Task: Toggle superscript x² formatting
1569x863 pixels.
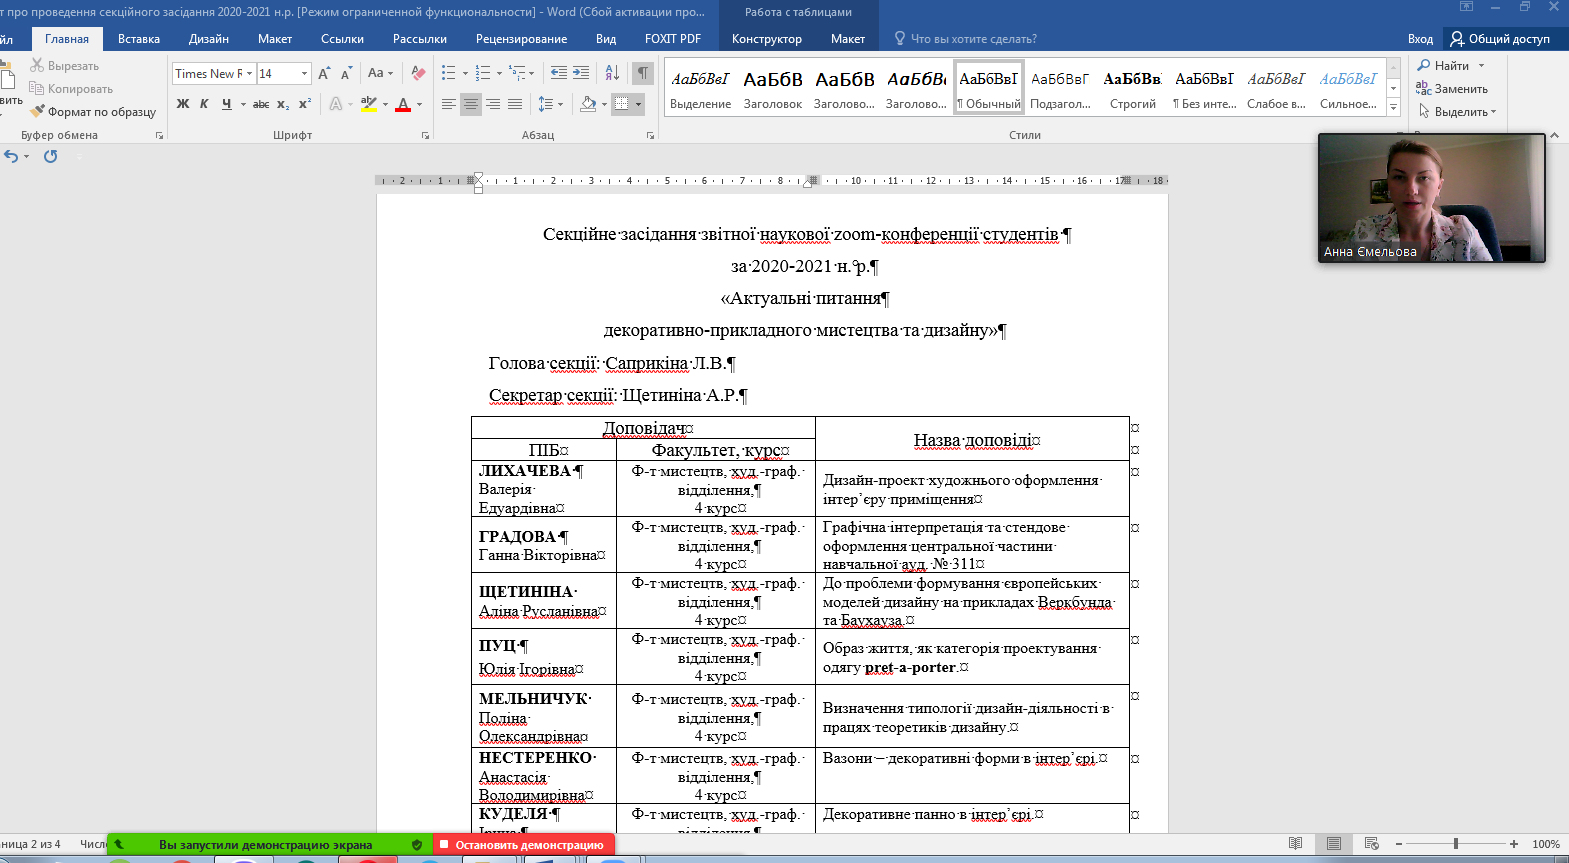Action: click(x=305, y=103)
